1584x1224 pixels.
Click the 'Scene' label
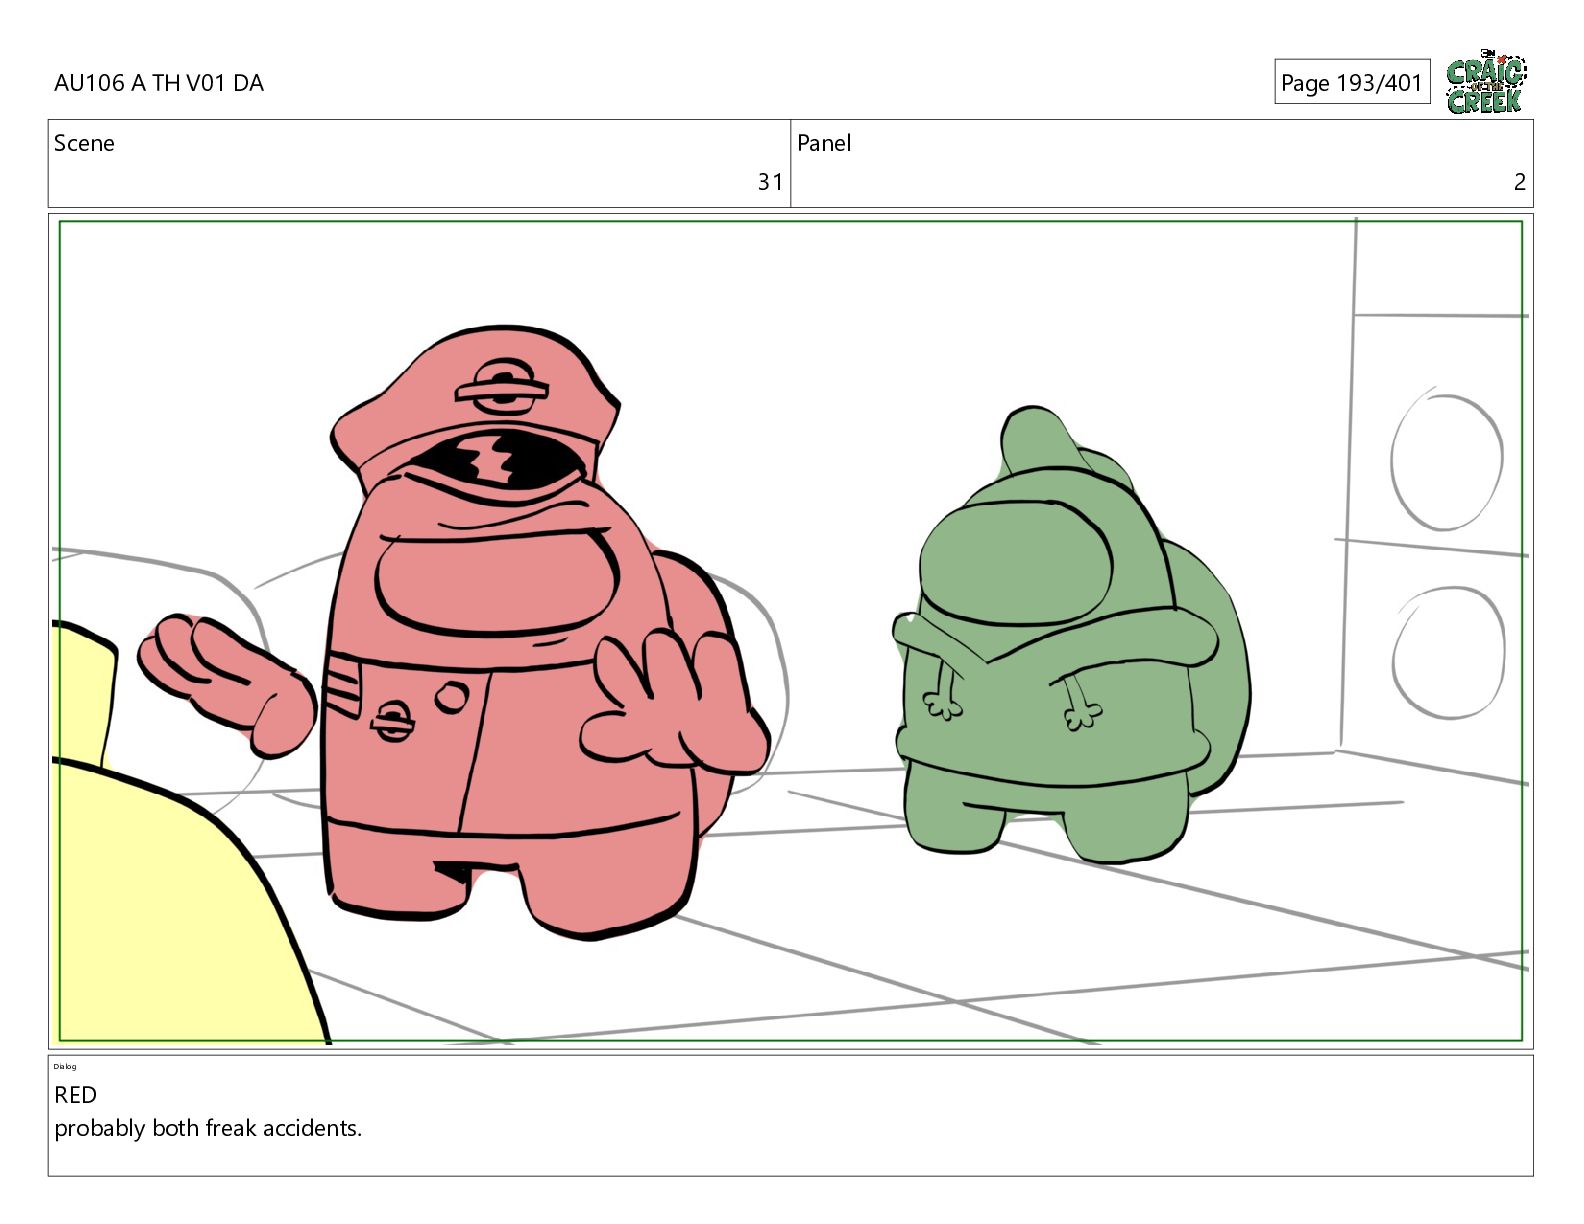[84, 143]
